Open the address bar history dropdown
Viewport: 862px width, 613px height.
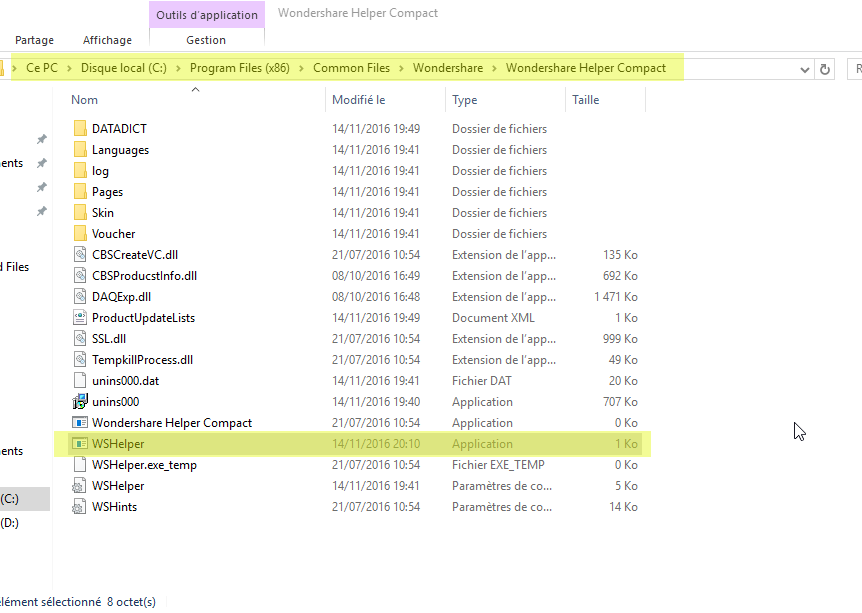[804, 69]
